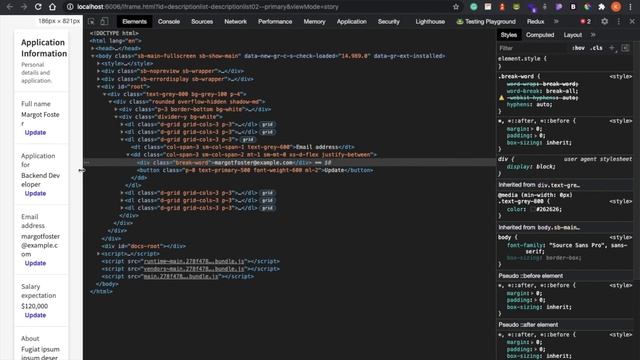
Task: Click the browser forward arrow
Action: [x=24, y=7]
